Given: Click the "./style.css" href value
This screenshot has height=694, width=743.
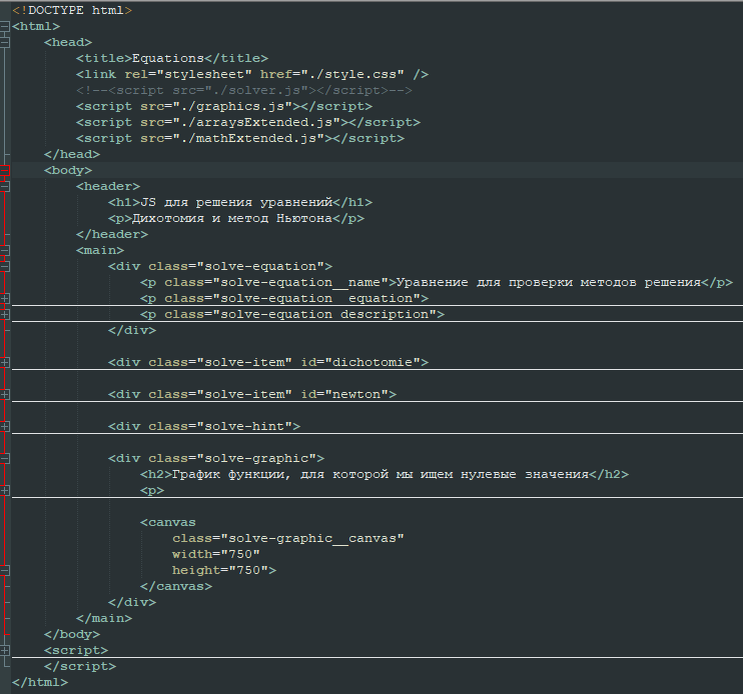Looking at the screenshot, I should point(352,74).
